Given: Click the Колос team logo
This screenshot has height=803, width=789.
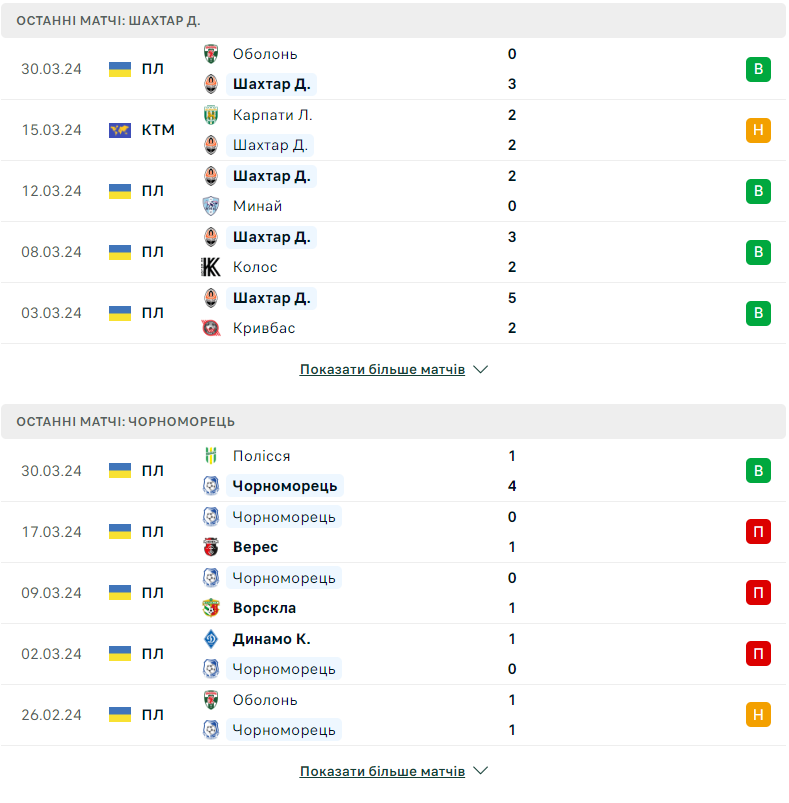Looking at the screenshot, I should (x=211, y=267).
